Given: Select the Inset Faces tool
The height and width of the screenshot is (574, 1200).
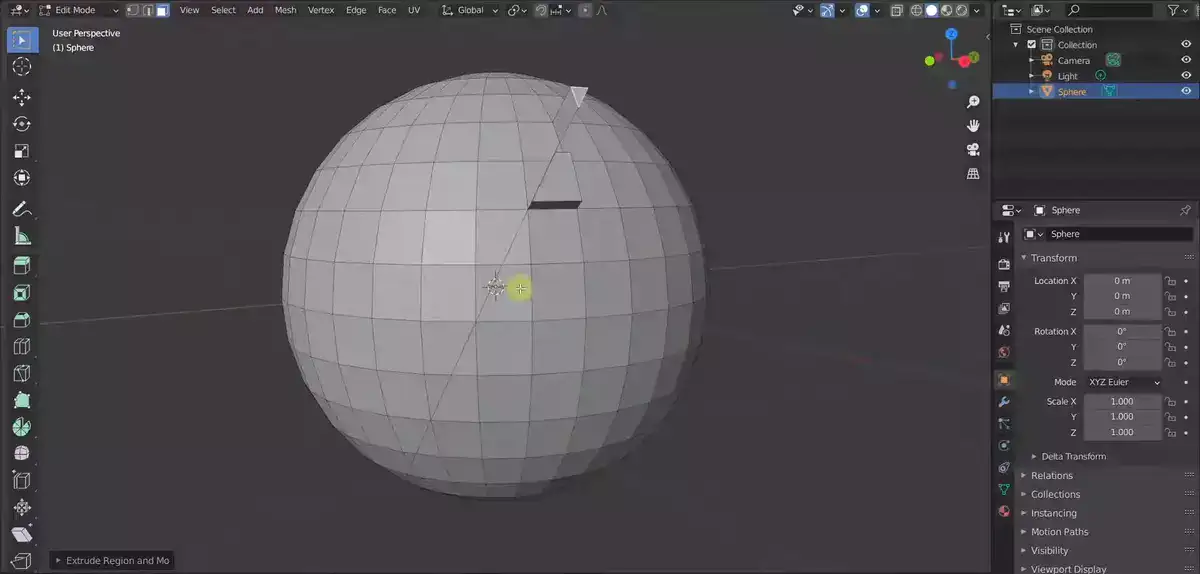Looking at the screenshot, I should click(21, 293).
